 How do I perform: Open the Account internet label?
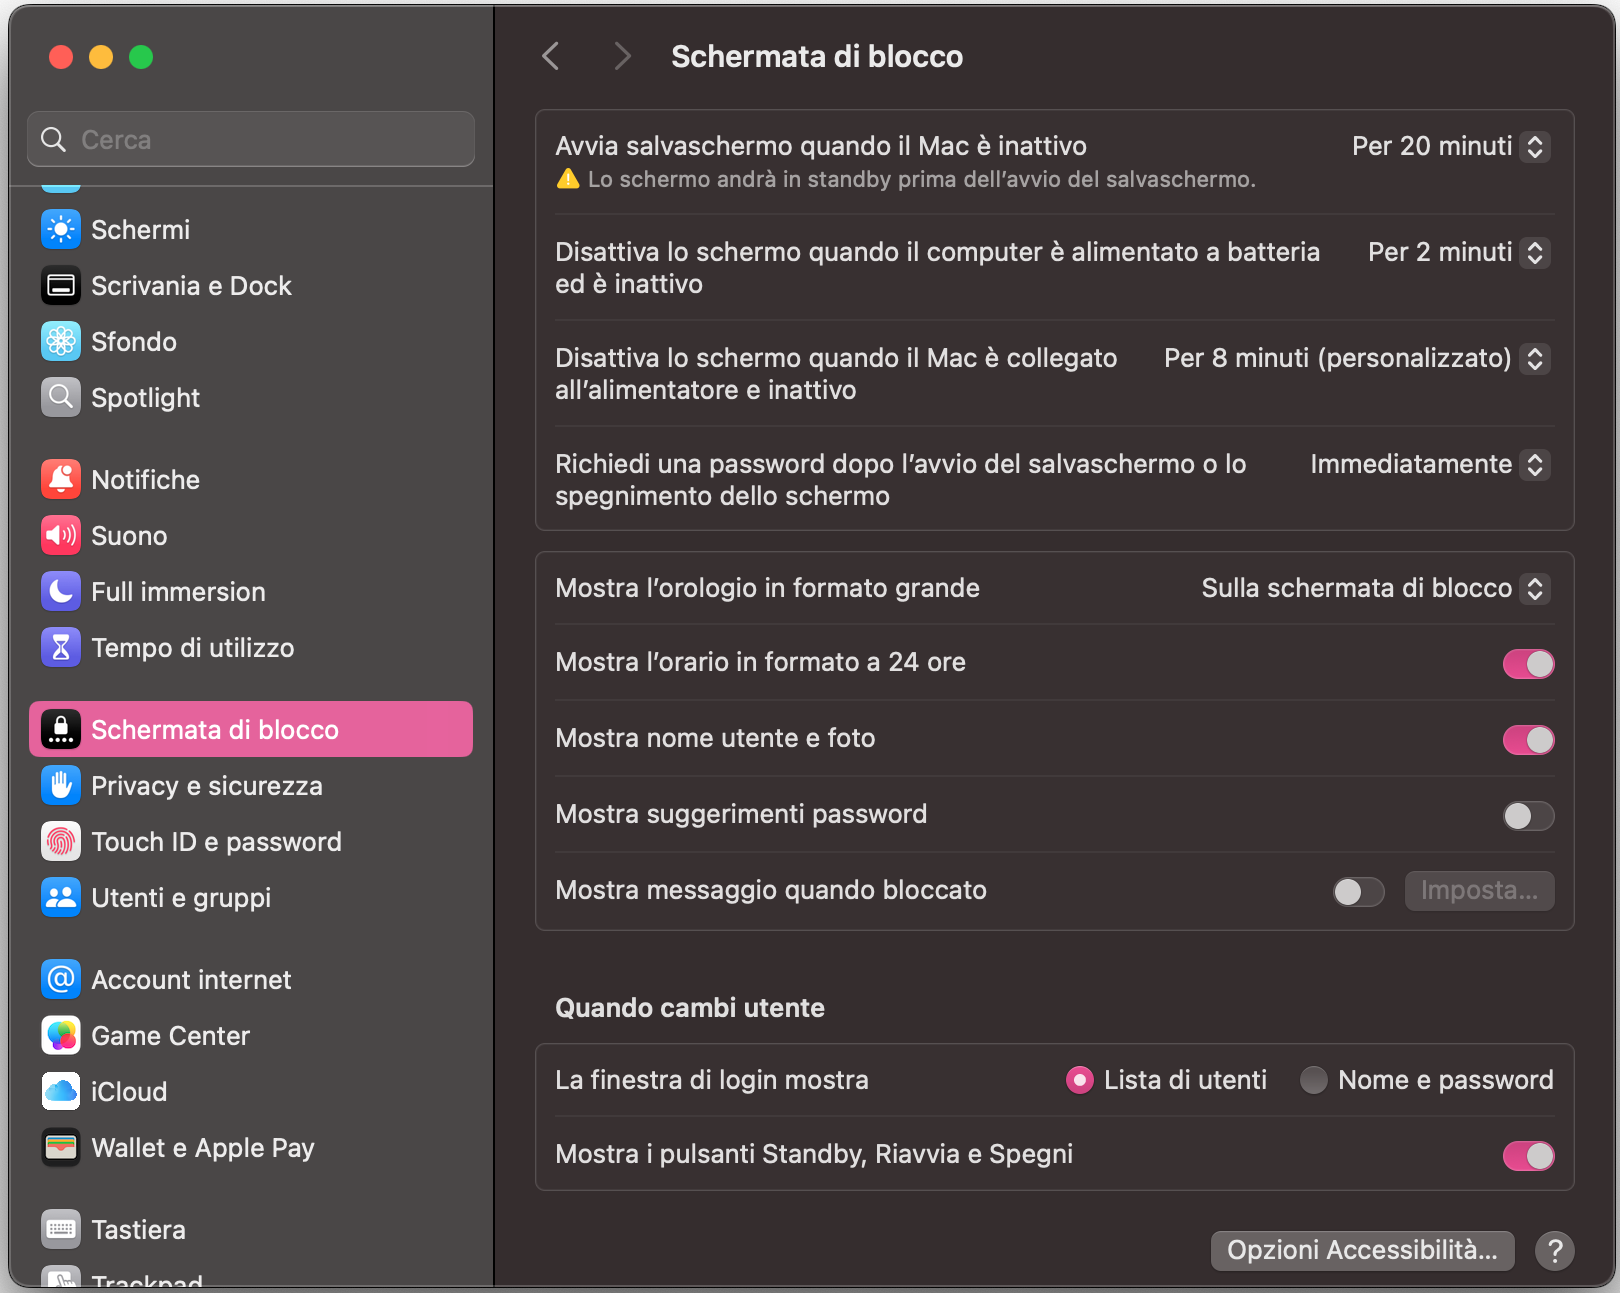(191, 980)
